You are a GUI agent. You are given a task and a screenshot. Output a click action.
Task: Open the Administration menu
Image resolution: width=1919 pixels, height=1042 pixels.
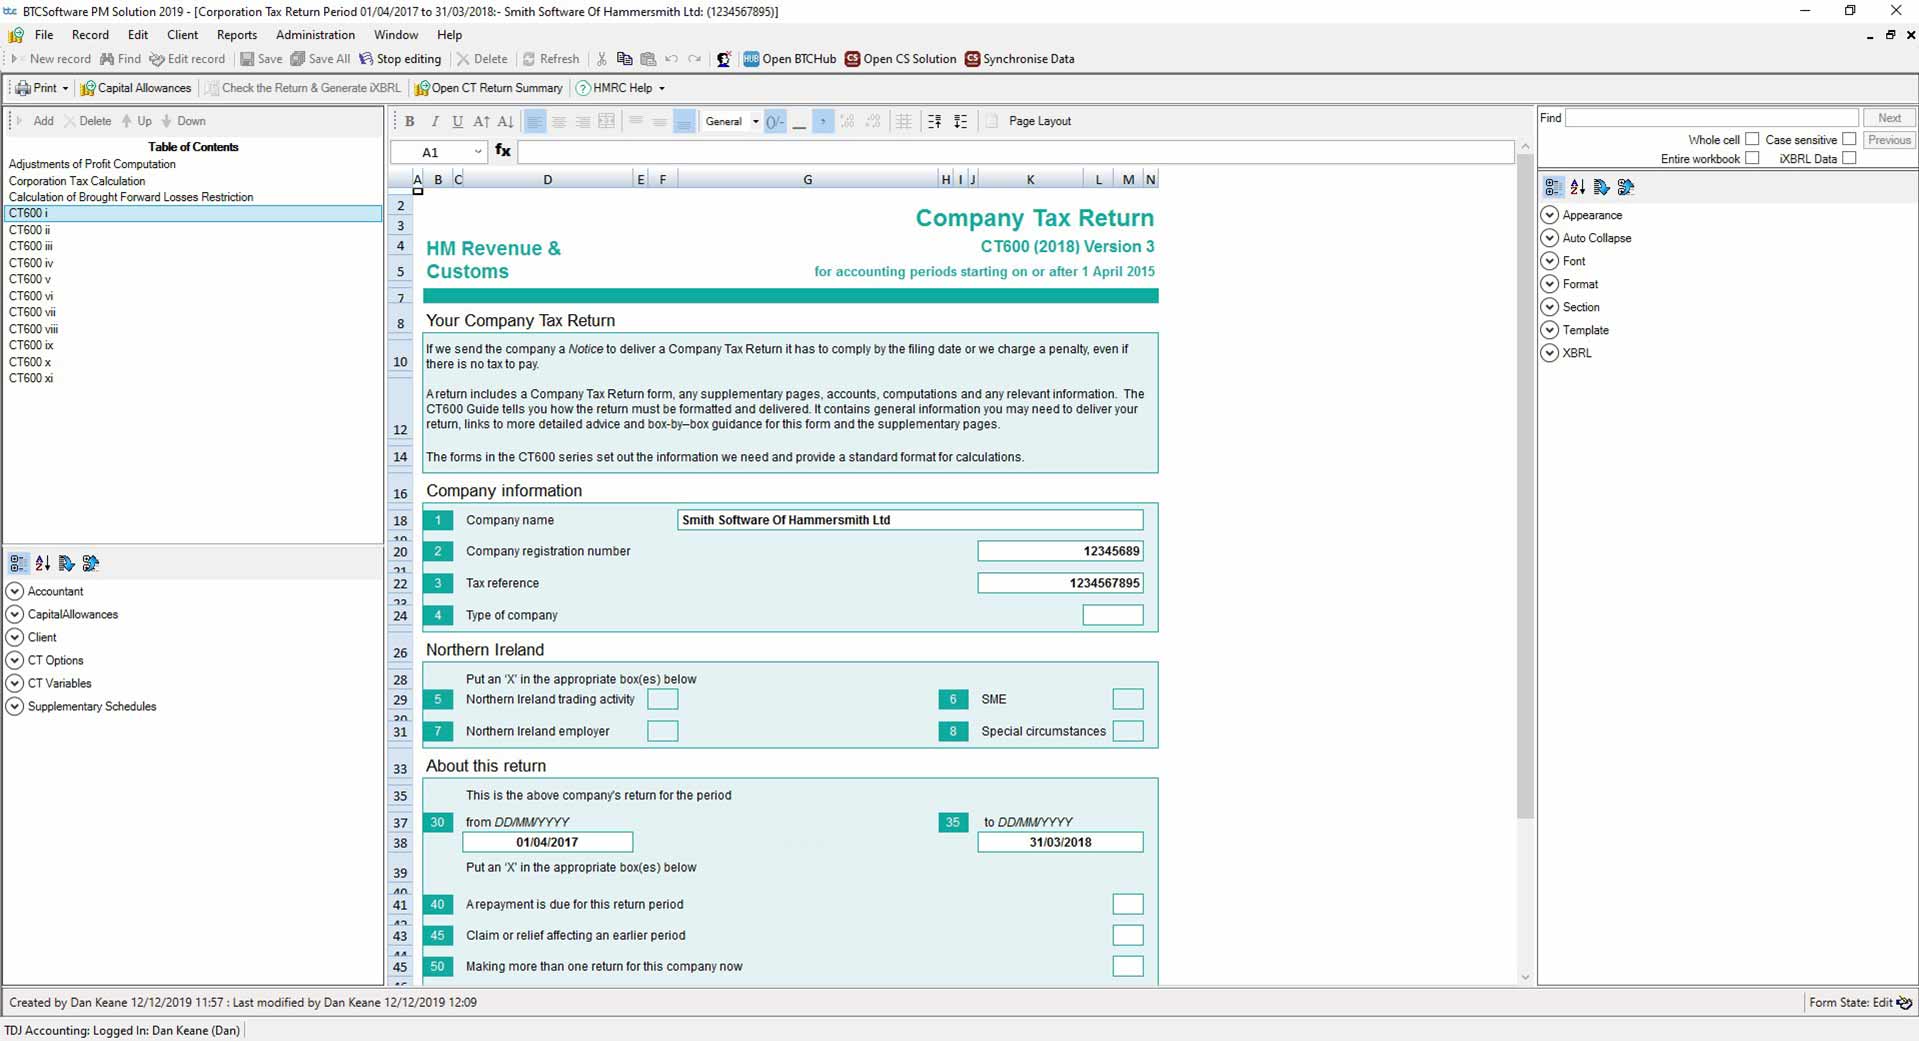pyautogui.click(x=315, y=35)
